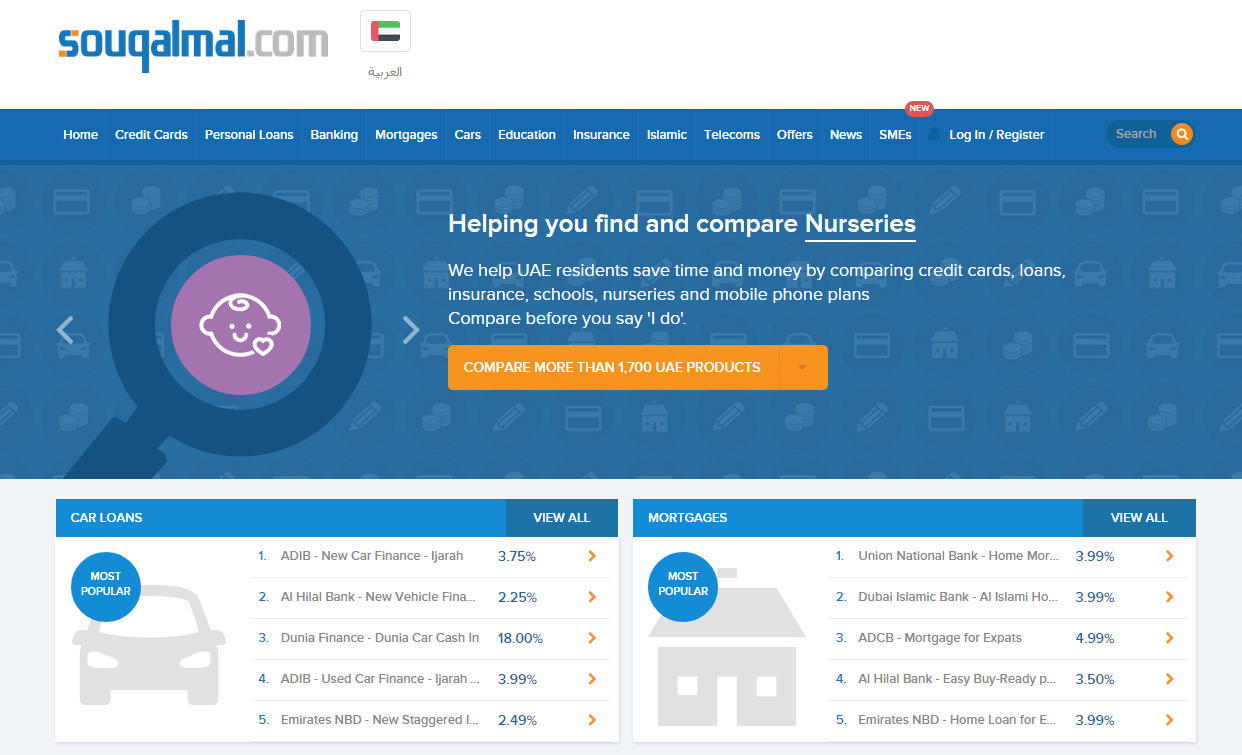Go to previous slide with left arrow
The image size is (1242, 755).
[x=65, y=330]
